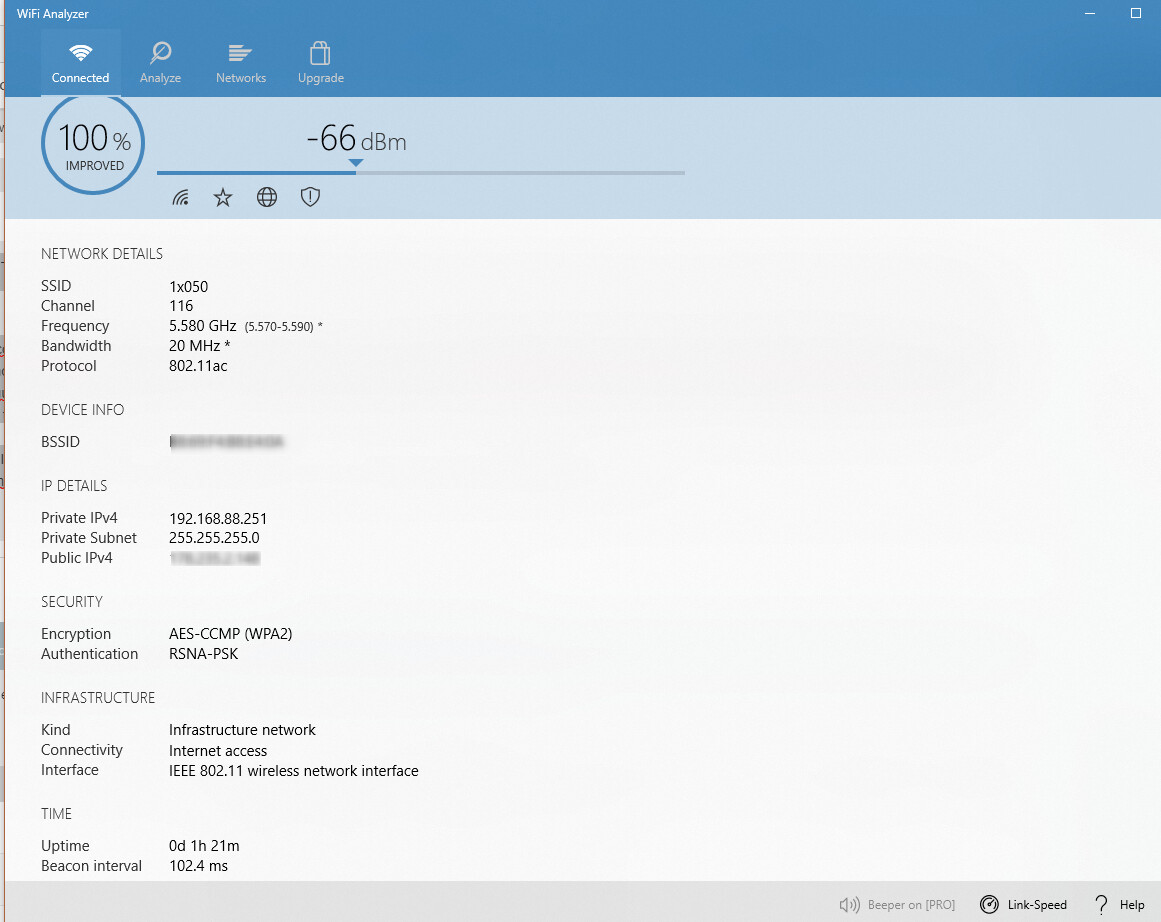Toggle Beeper on [PRO] option
1161x922 pixels.
pos(897,904)
